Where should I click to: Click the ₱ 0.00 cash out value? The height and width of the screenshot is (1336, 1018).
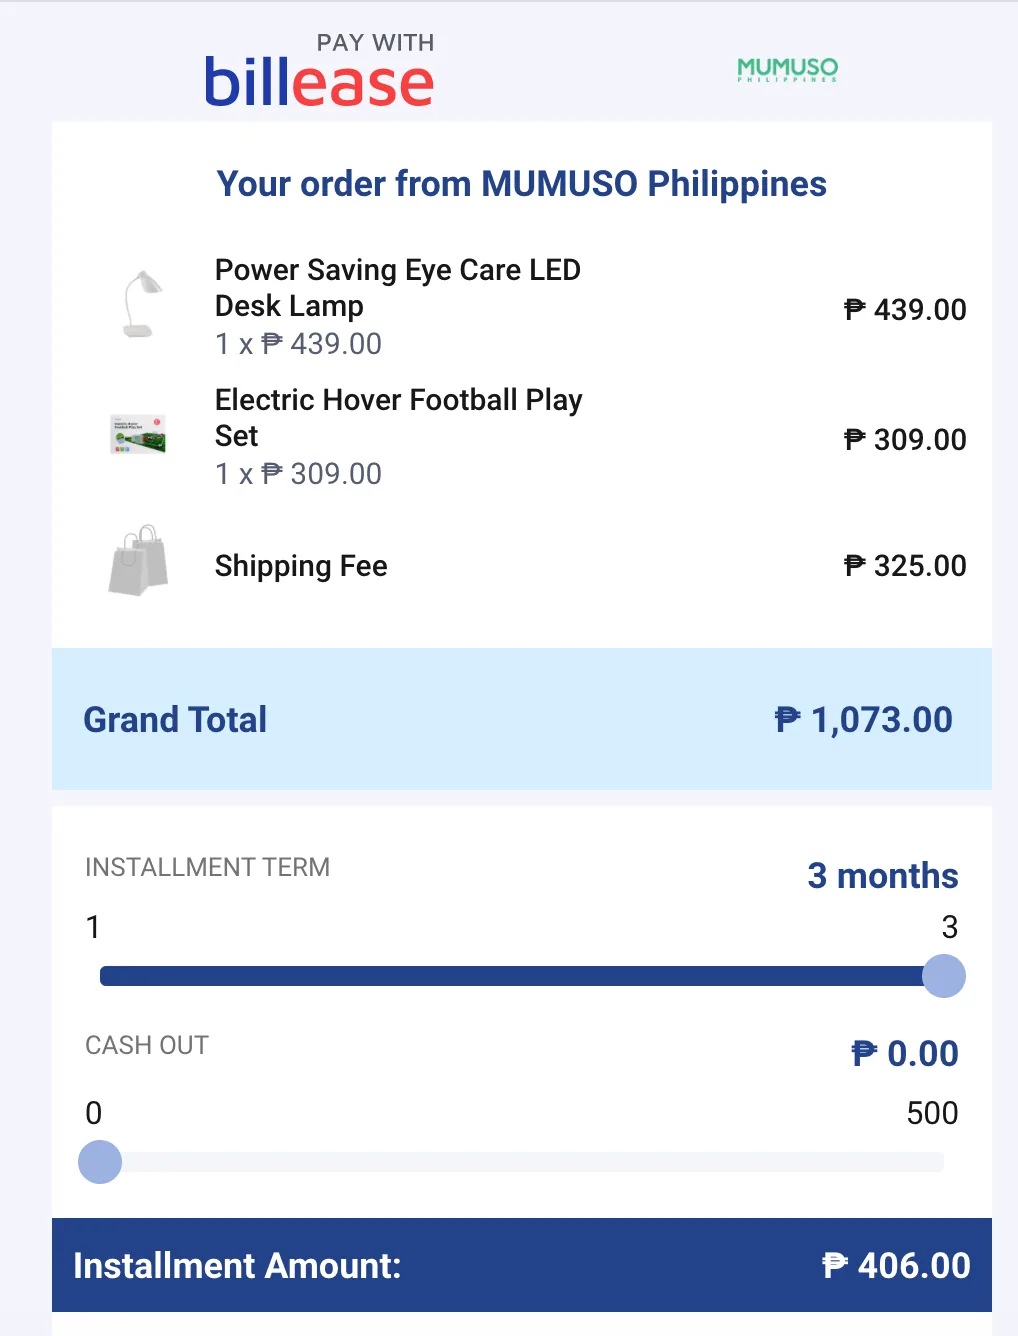pyautogui.click(x=904, y=1053)
